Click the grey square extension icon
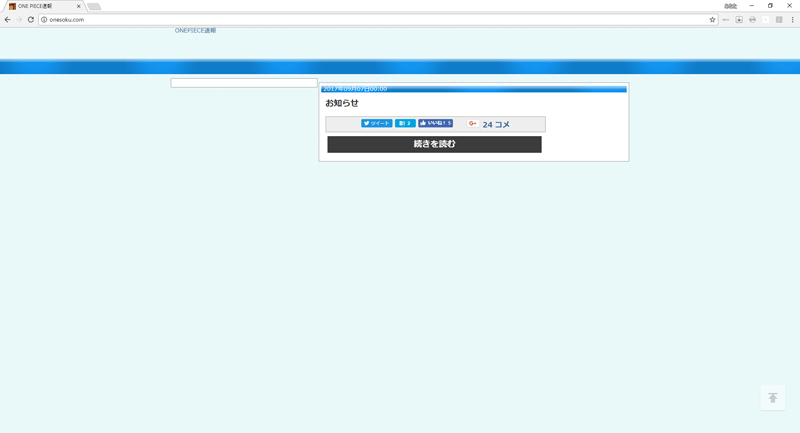The image size is (800, 433). (x=779, y=19)
